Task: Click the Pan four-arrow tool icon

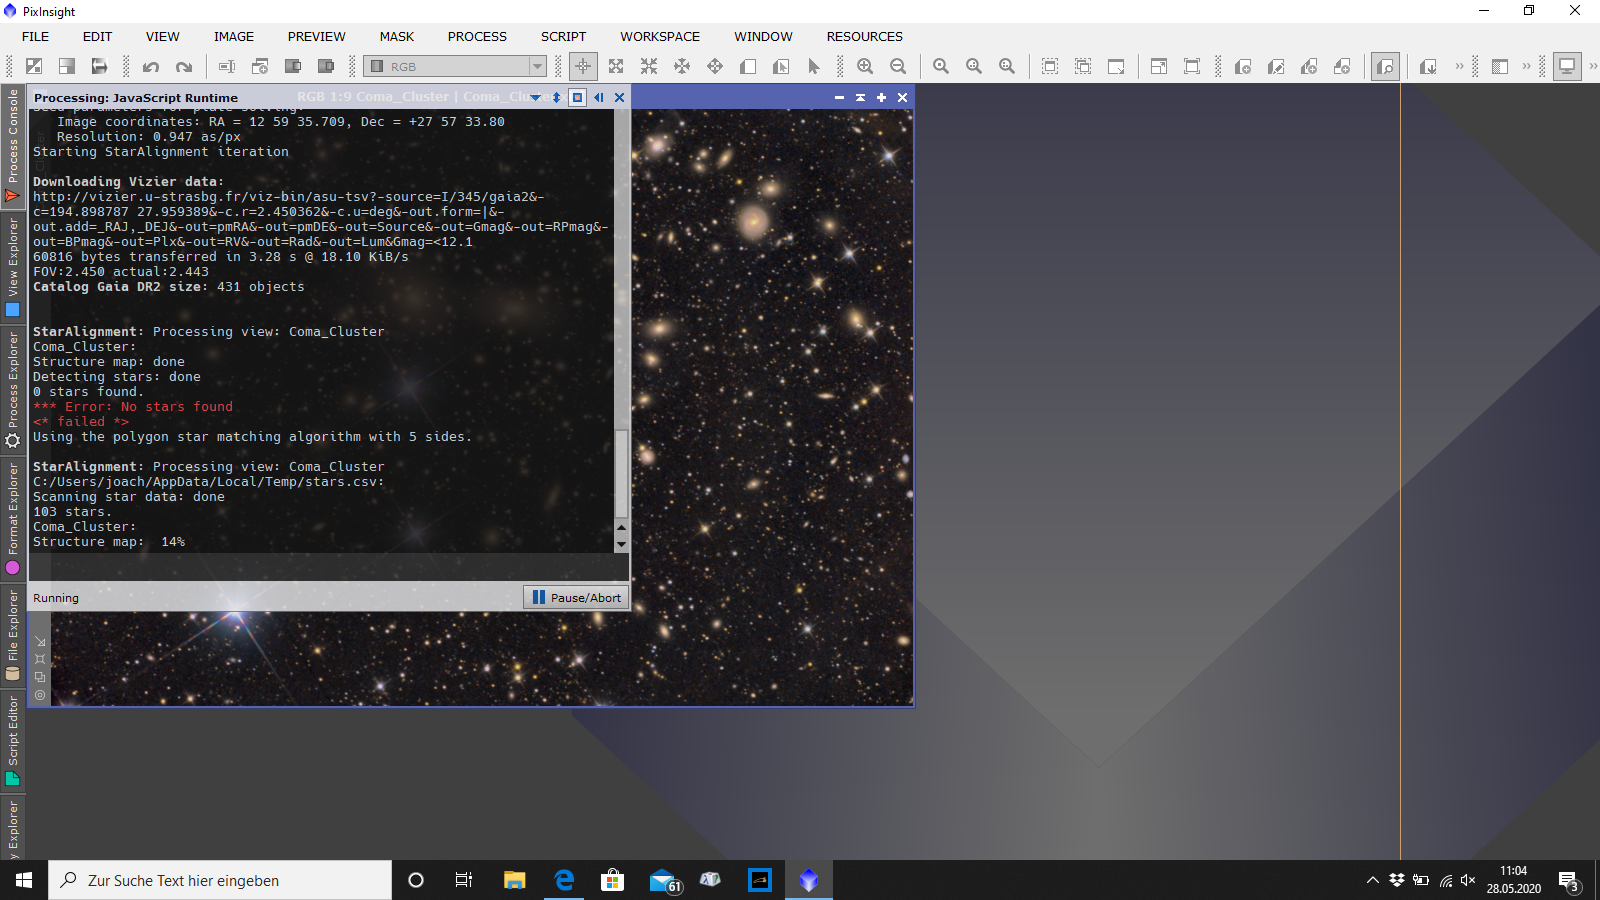Action: 715,66
